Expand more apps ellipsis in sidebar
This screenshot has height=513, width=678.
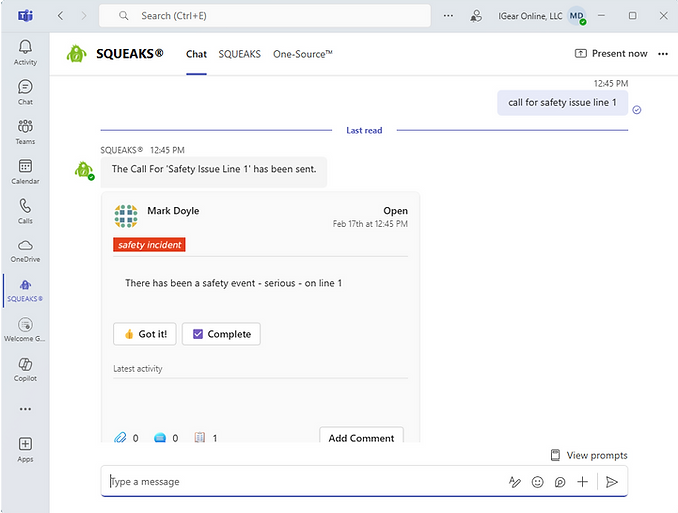click(25, 409)
